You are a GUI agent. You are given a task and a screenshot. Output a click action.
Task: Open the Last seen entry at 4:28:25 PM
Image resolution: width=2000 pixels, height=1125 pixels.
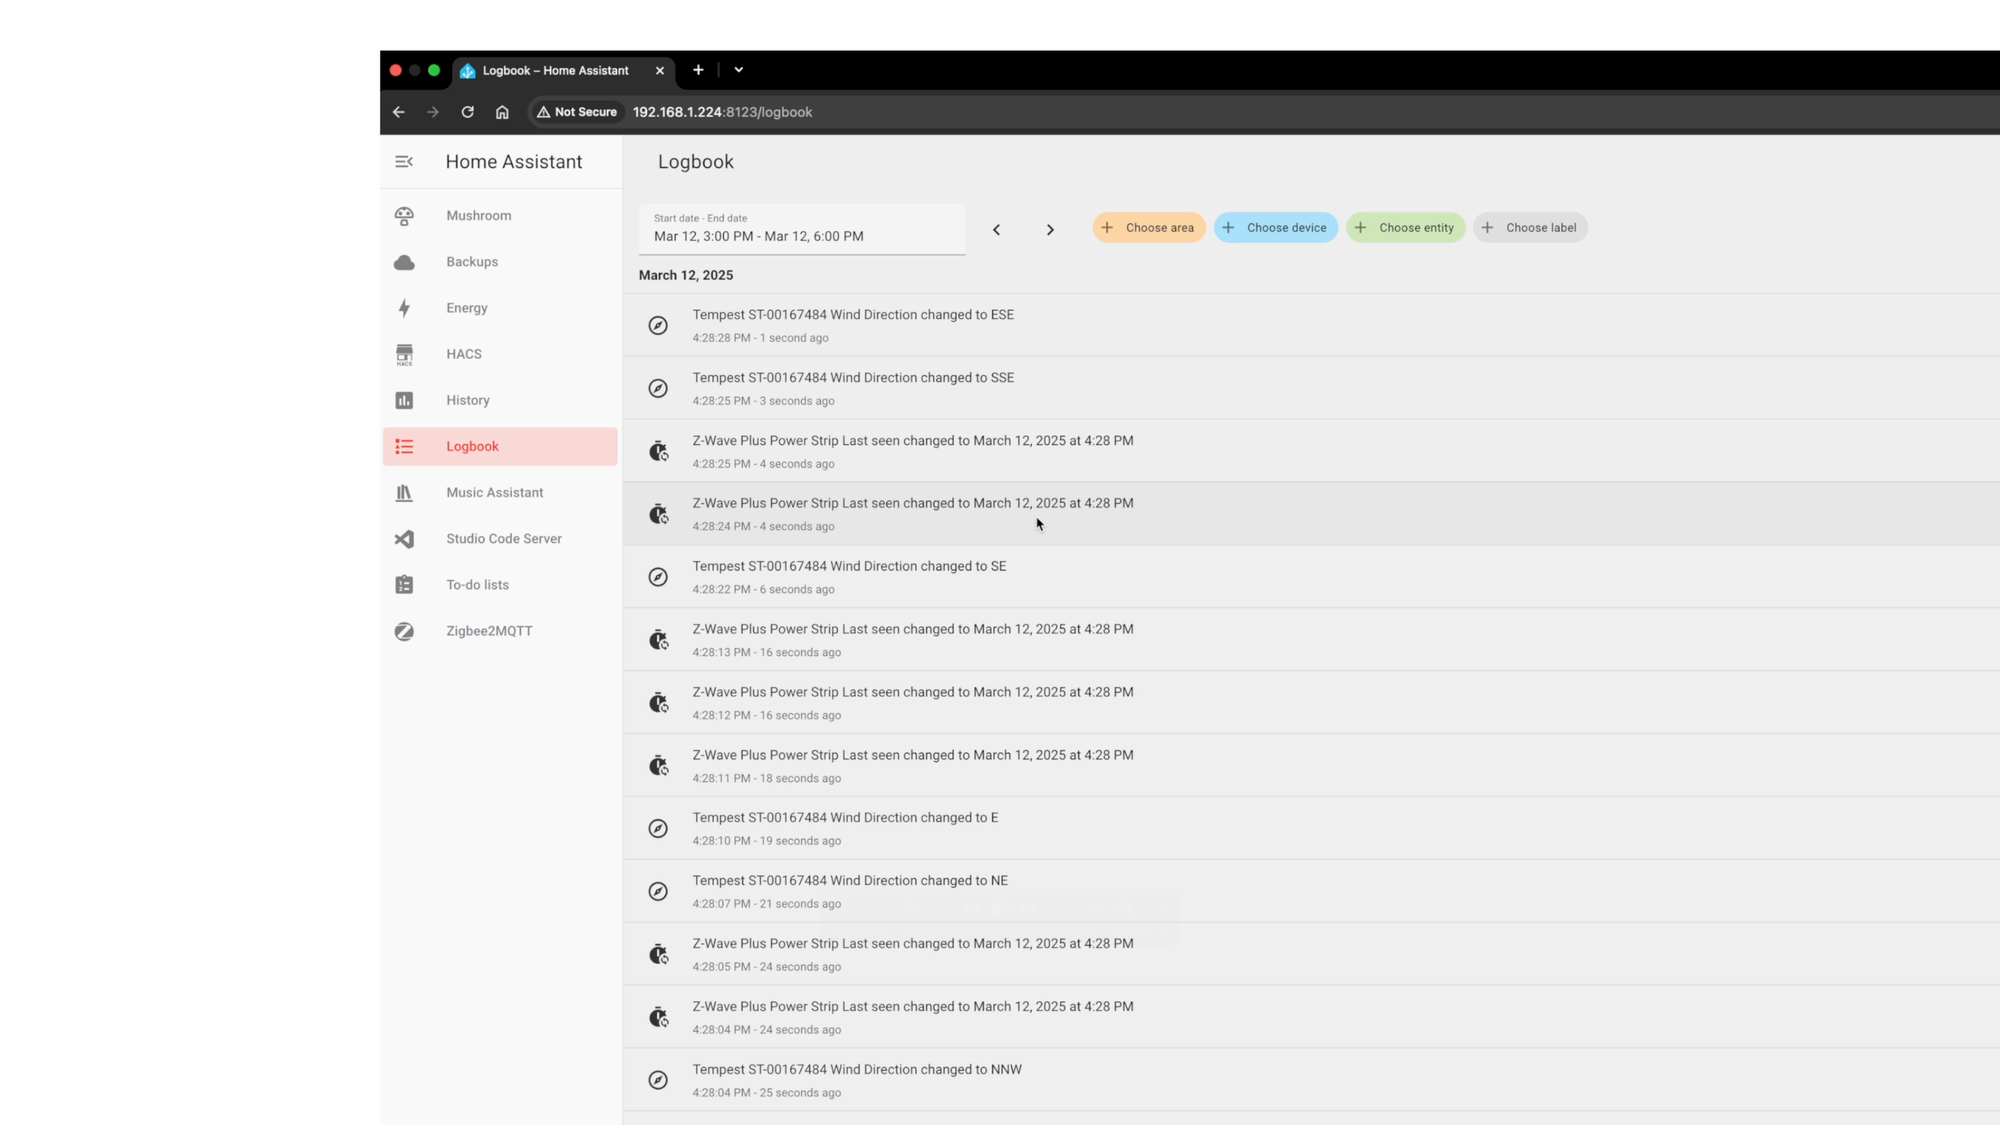(x=1311, y=451)
